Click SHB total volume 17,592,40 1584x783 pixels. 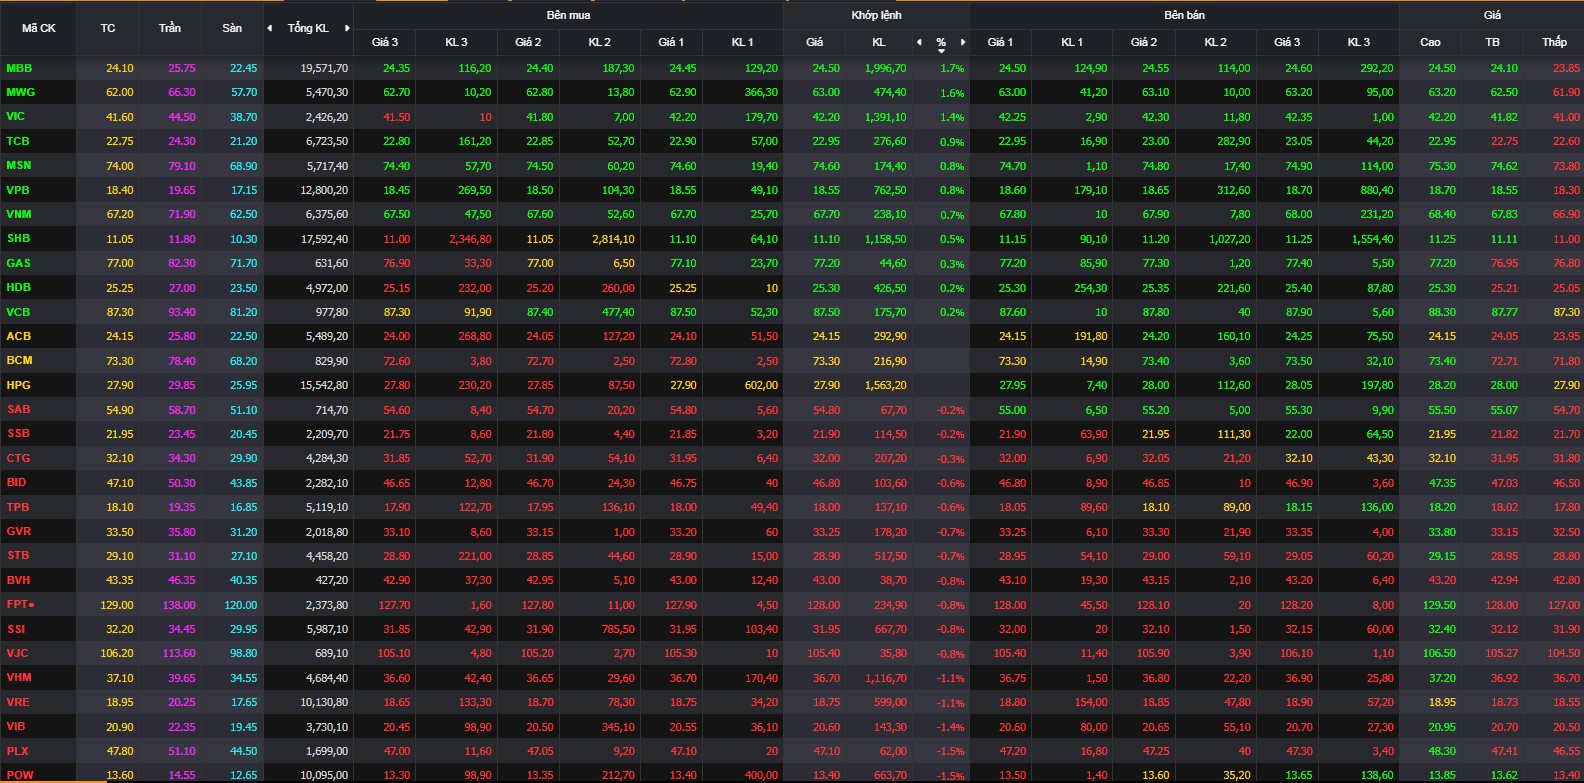click(x=325, y=239)
